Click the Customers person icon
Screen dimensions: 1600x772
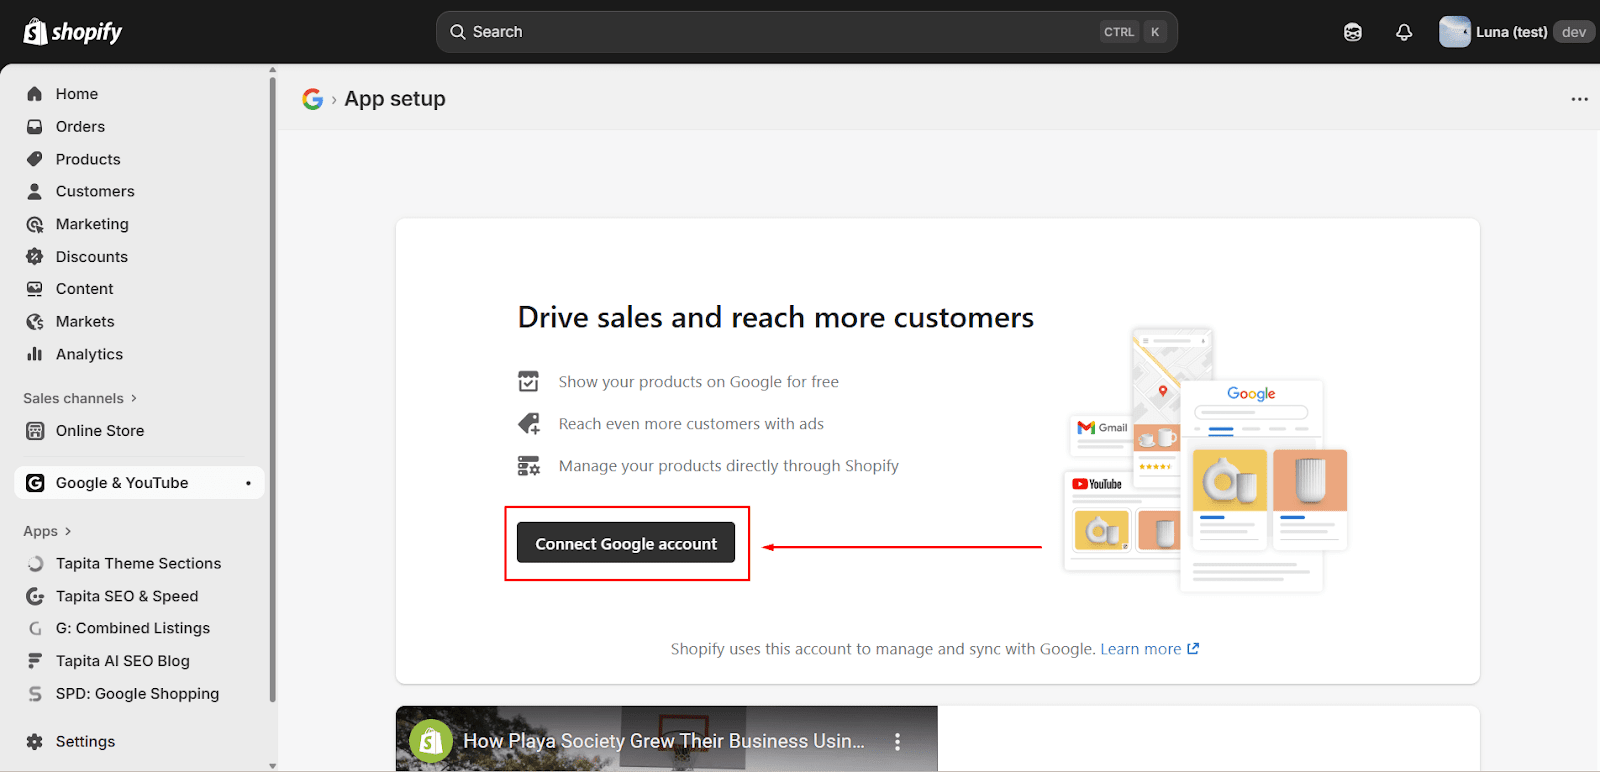[x=35, y=191]
